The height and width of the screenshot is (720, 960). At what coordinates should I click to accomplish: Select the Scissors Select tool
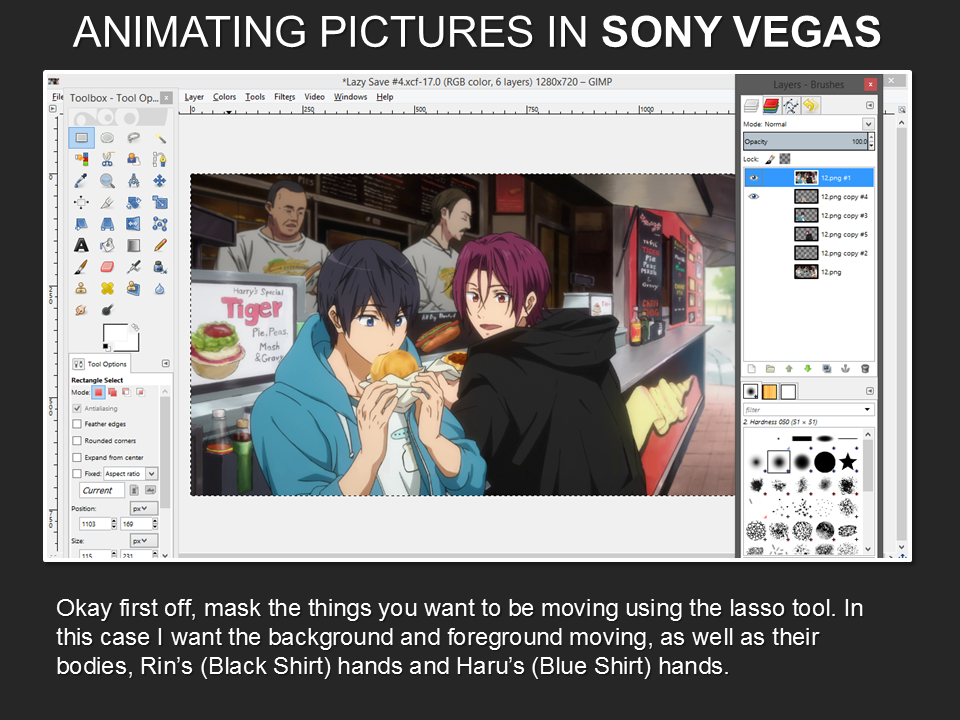click(107, 159)
